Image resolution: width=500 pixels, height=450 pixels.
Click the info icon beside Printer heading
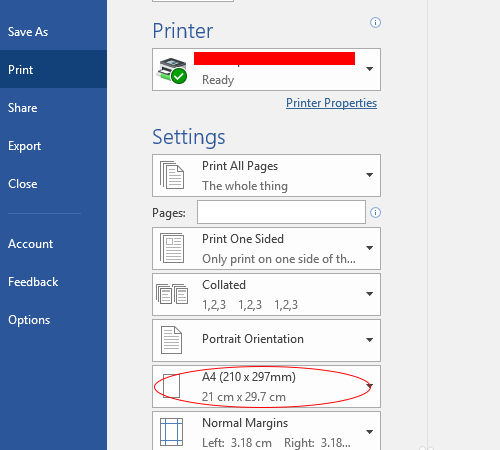(375, 23)
